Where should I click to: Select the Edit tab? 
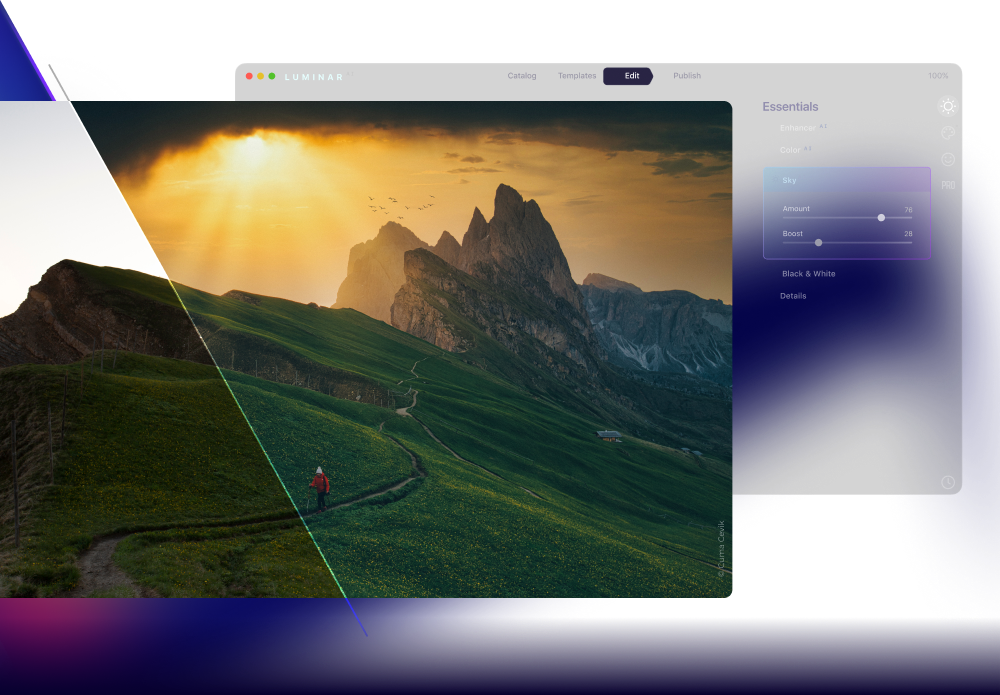coord(629,76)
